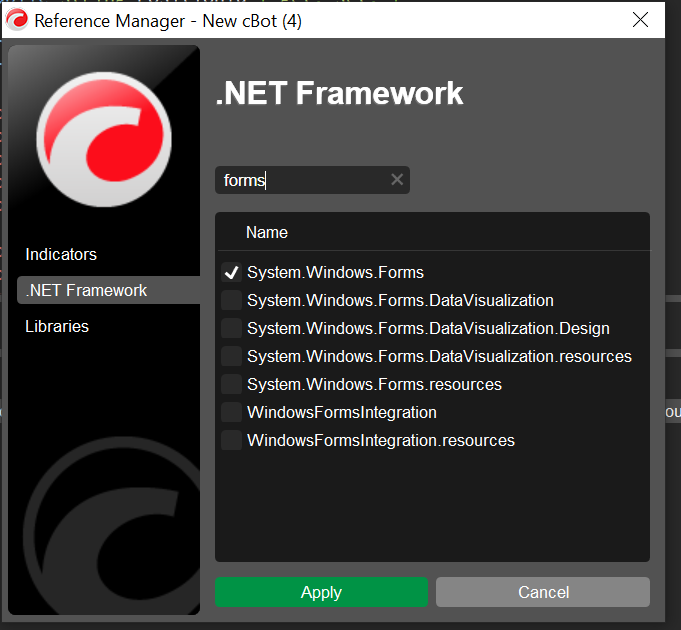Image resolution: width=681 pixels, height=630 pixels.
Task: Sort by the Name column header
Action: [x=267, y=232]
